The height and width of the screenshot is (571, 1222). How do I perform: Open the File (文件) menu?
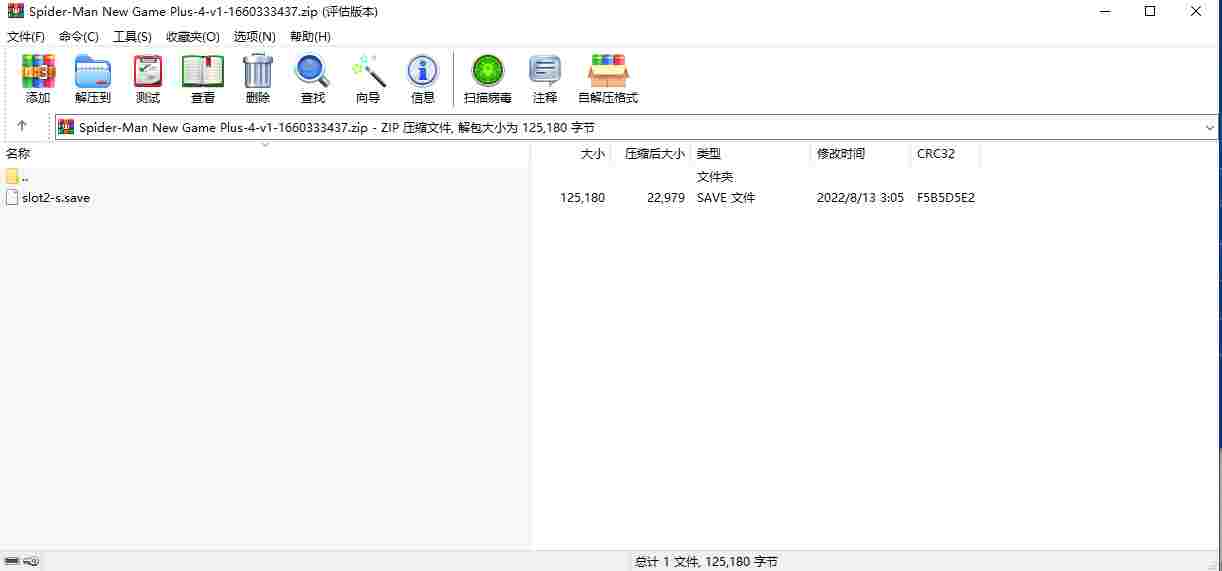[x=26, y=36]
